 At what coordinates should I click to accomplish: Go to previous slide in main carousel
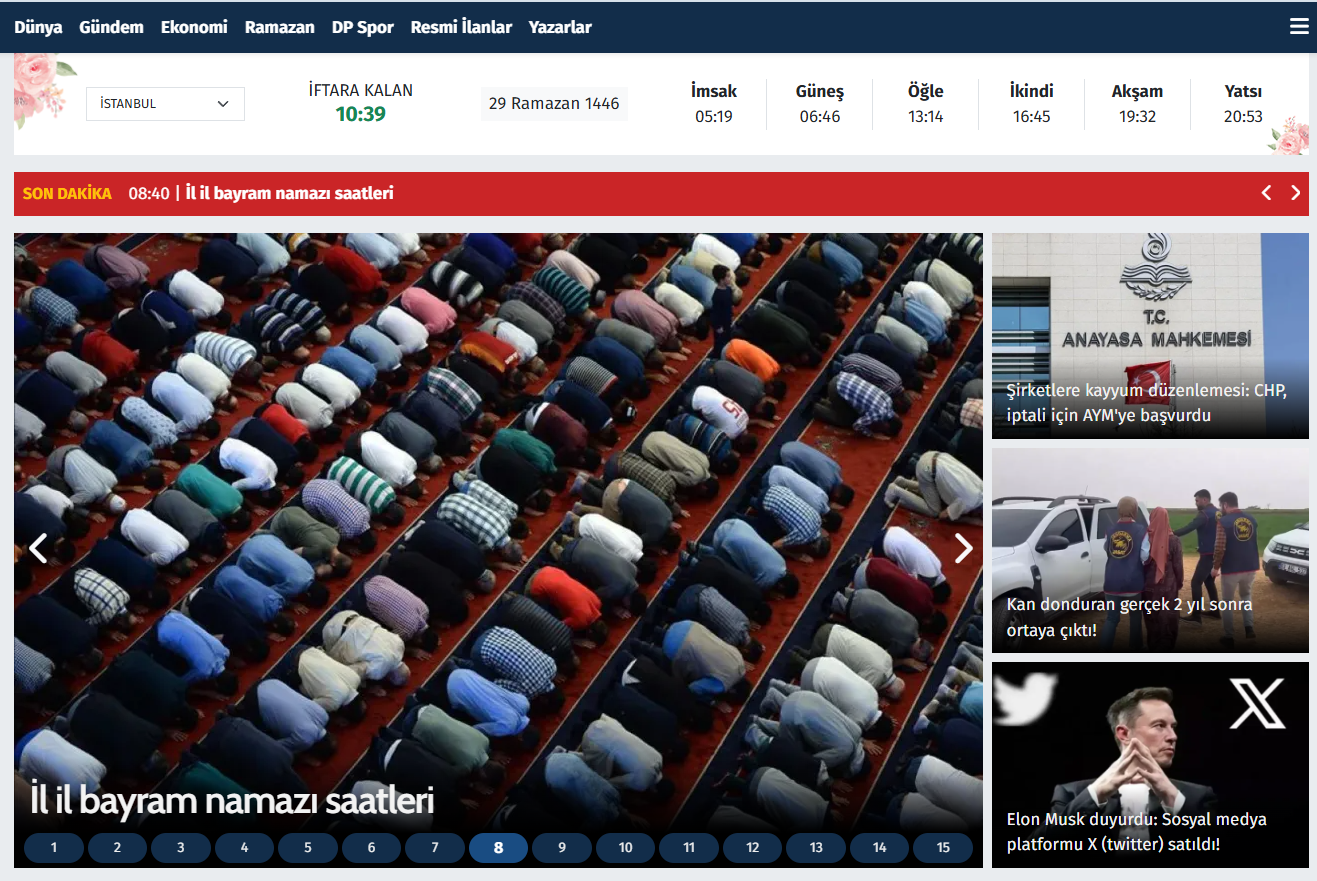point(38,548)
